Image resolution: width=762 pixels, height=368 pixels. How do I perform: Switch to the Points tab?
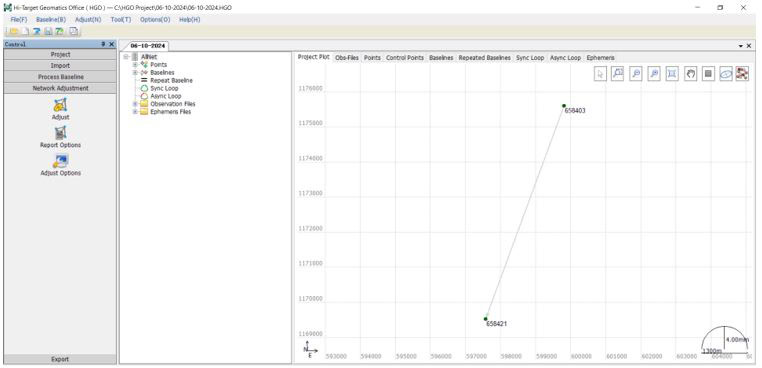pyautogui.click(x=372, y=57)
